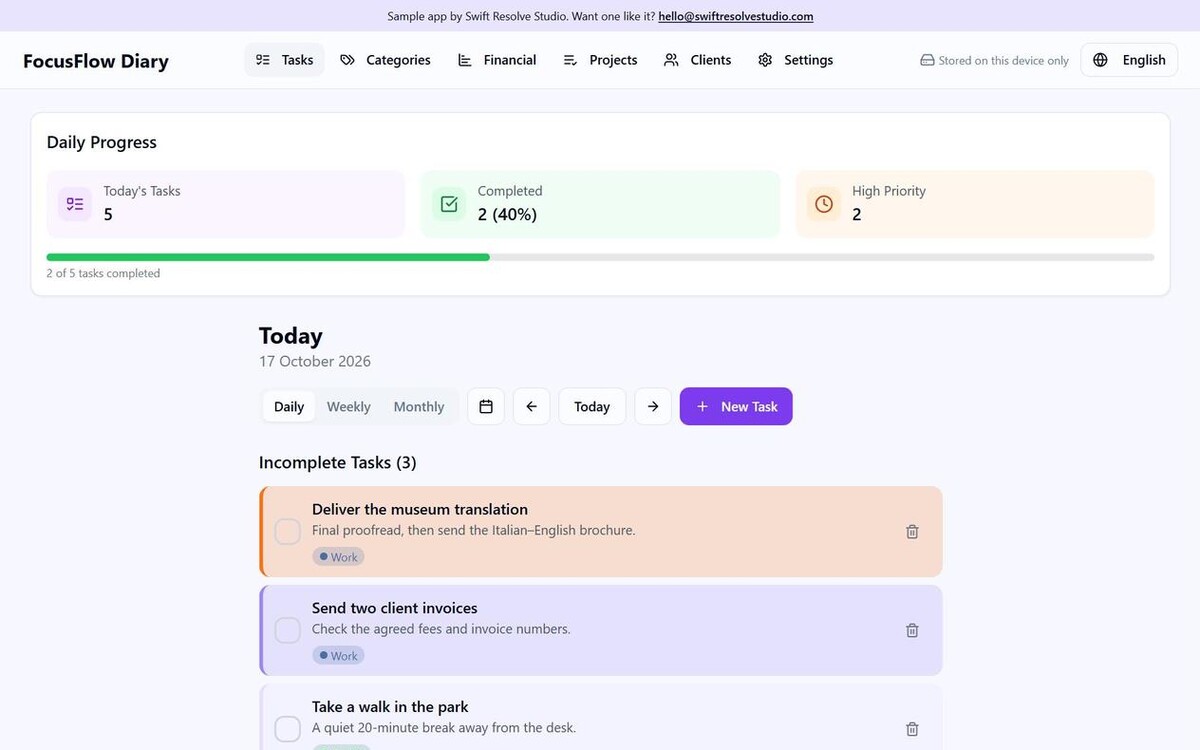Click the FocusFlow Diary logo
The width and height of the screenshot is (1200, 750).
(96, 61)
